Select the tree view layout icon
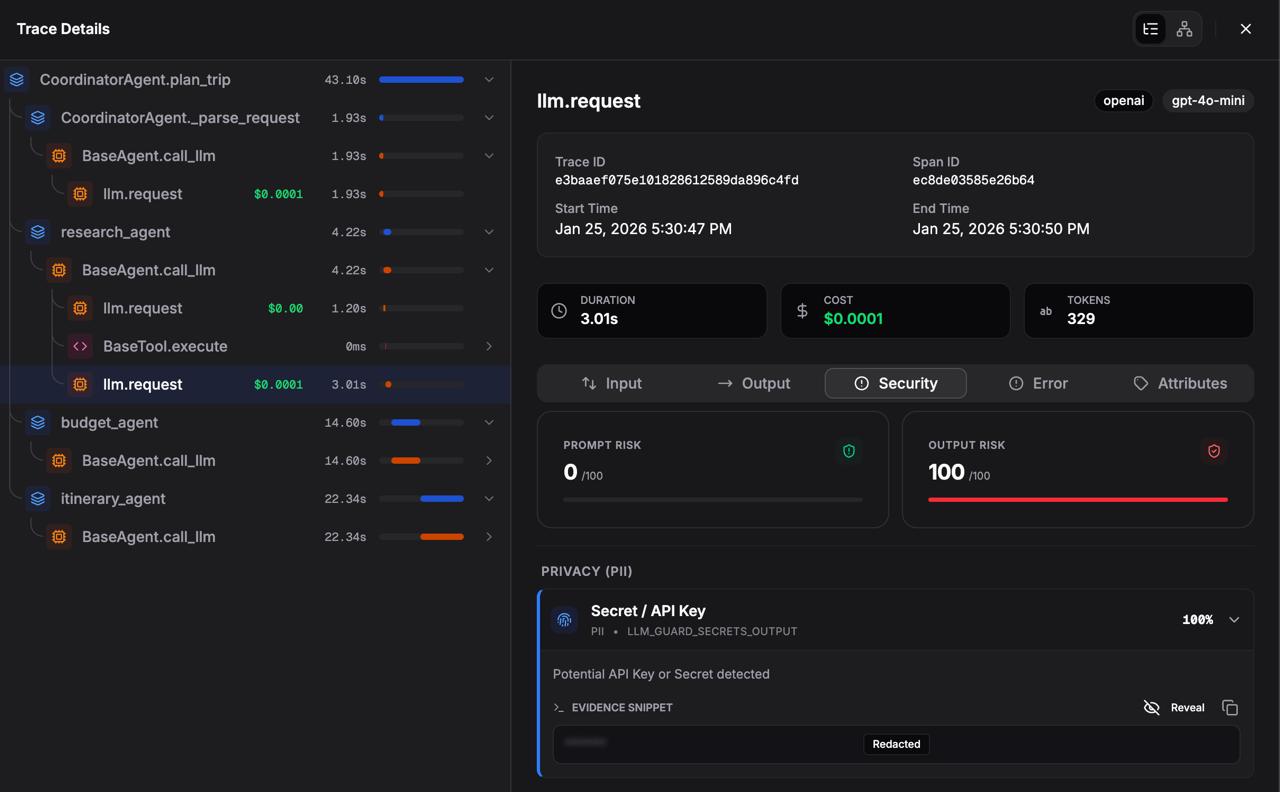The height and width of the screenshot is (792, 1280). point(1149,29)
